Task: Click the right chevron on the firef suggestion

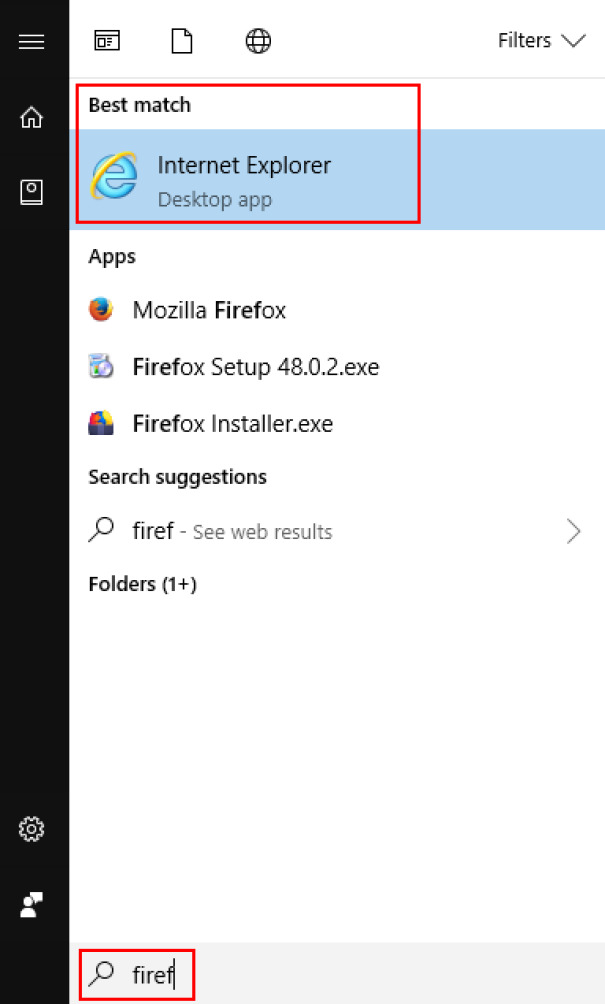Action: 573,531
